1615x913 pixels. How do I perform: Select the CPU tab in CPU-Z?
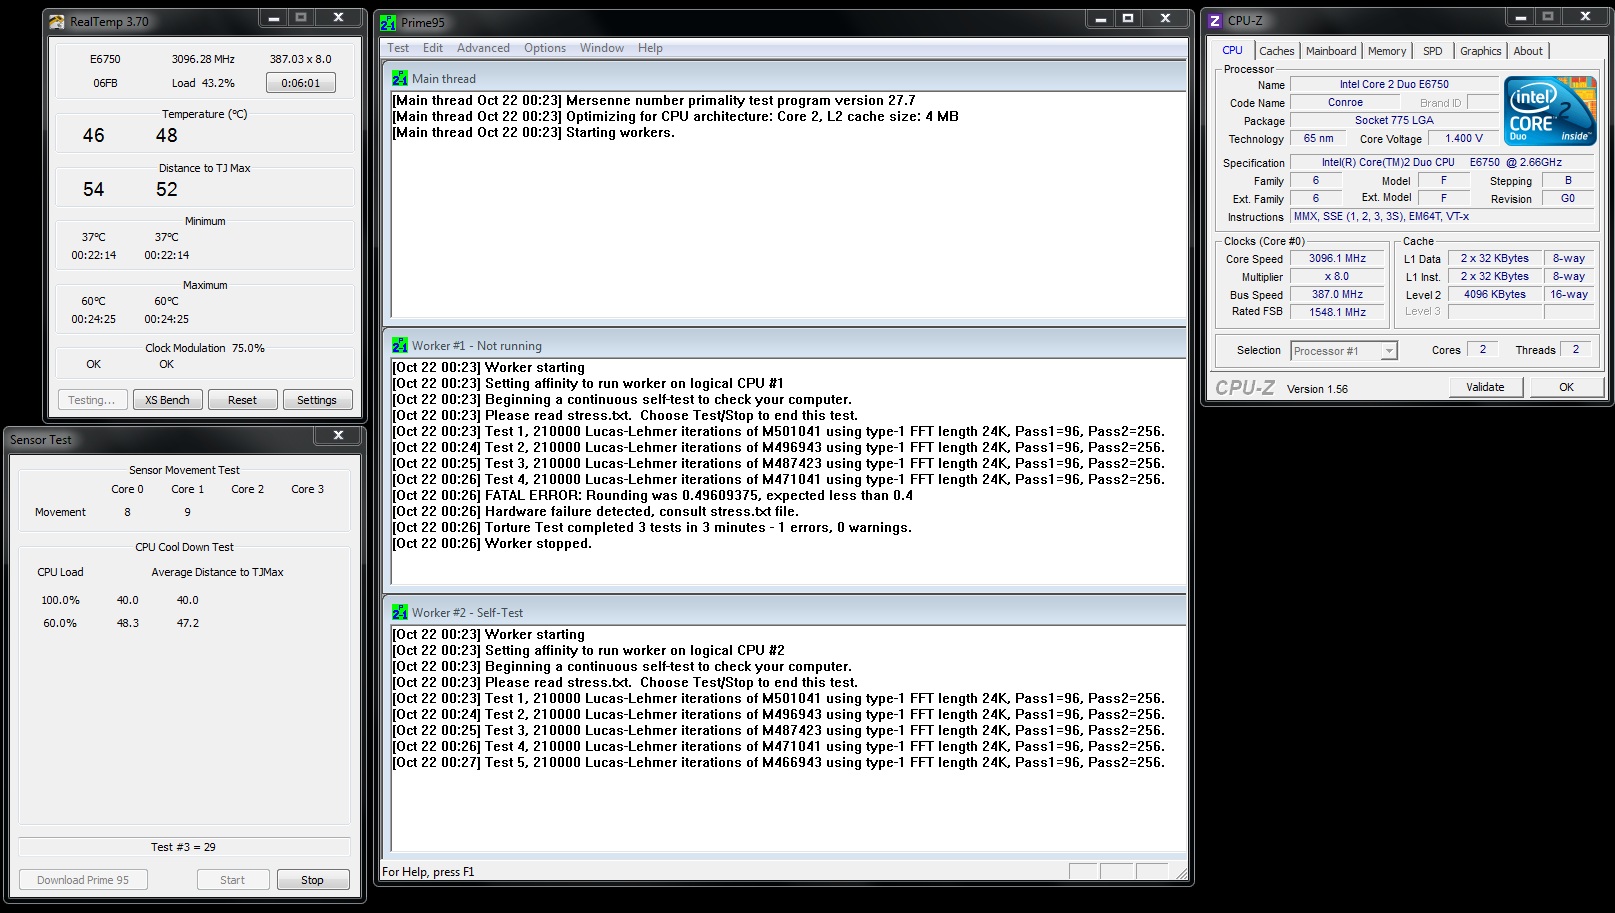coord(1232,50)
